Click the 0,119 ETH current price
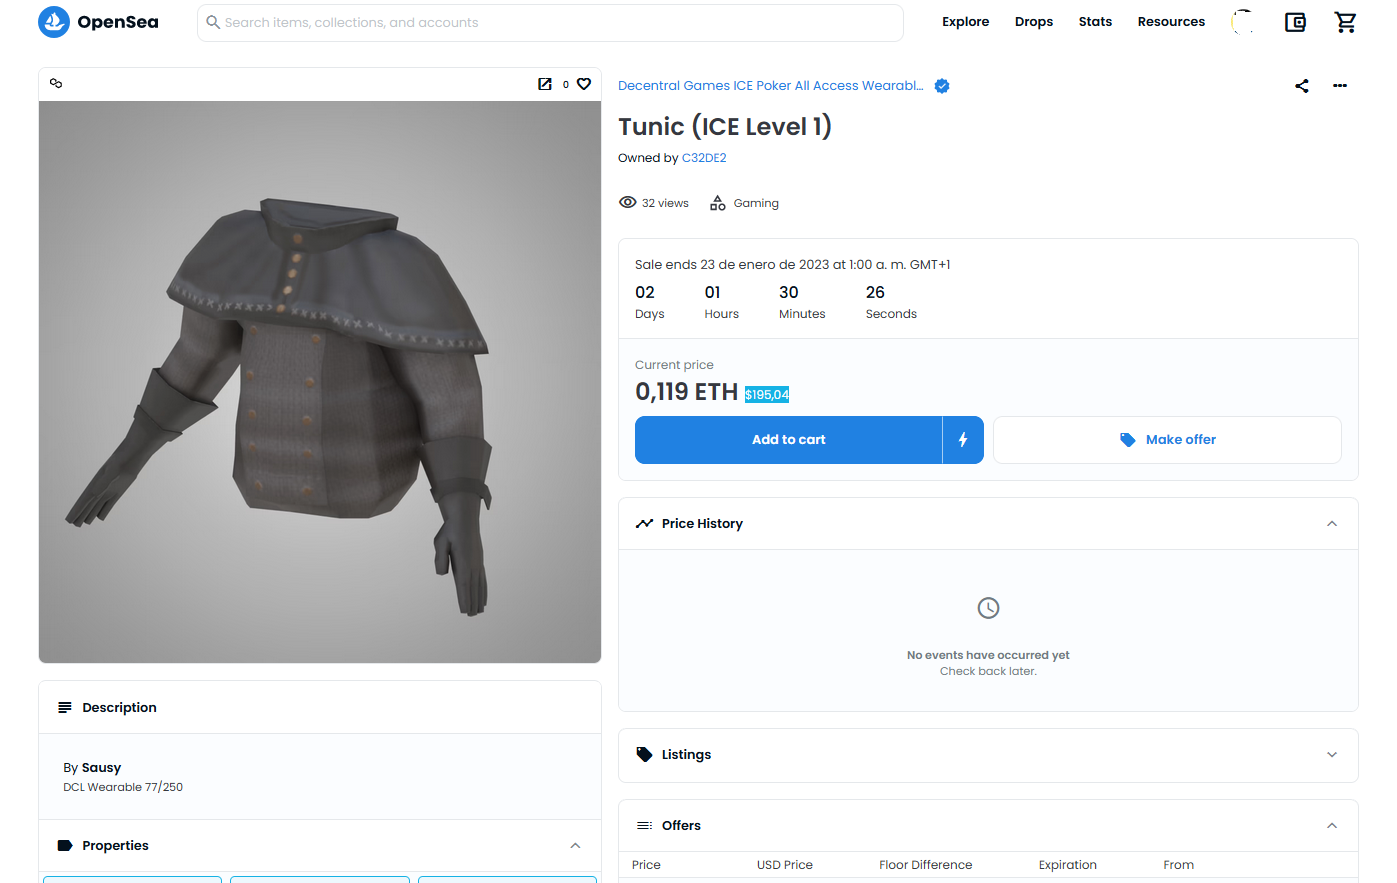The height and width of the screenshot is (883, 1397). 686,392
